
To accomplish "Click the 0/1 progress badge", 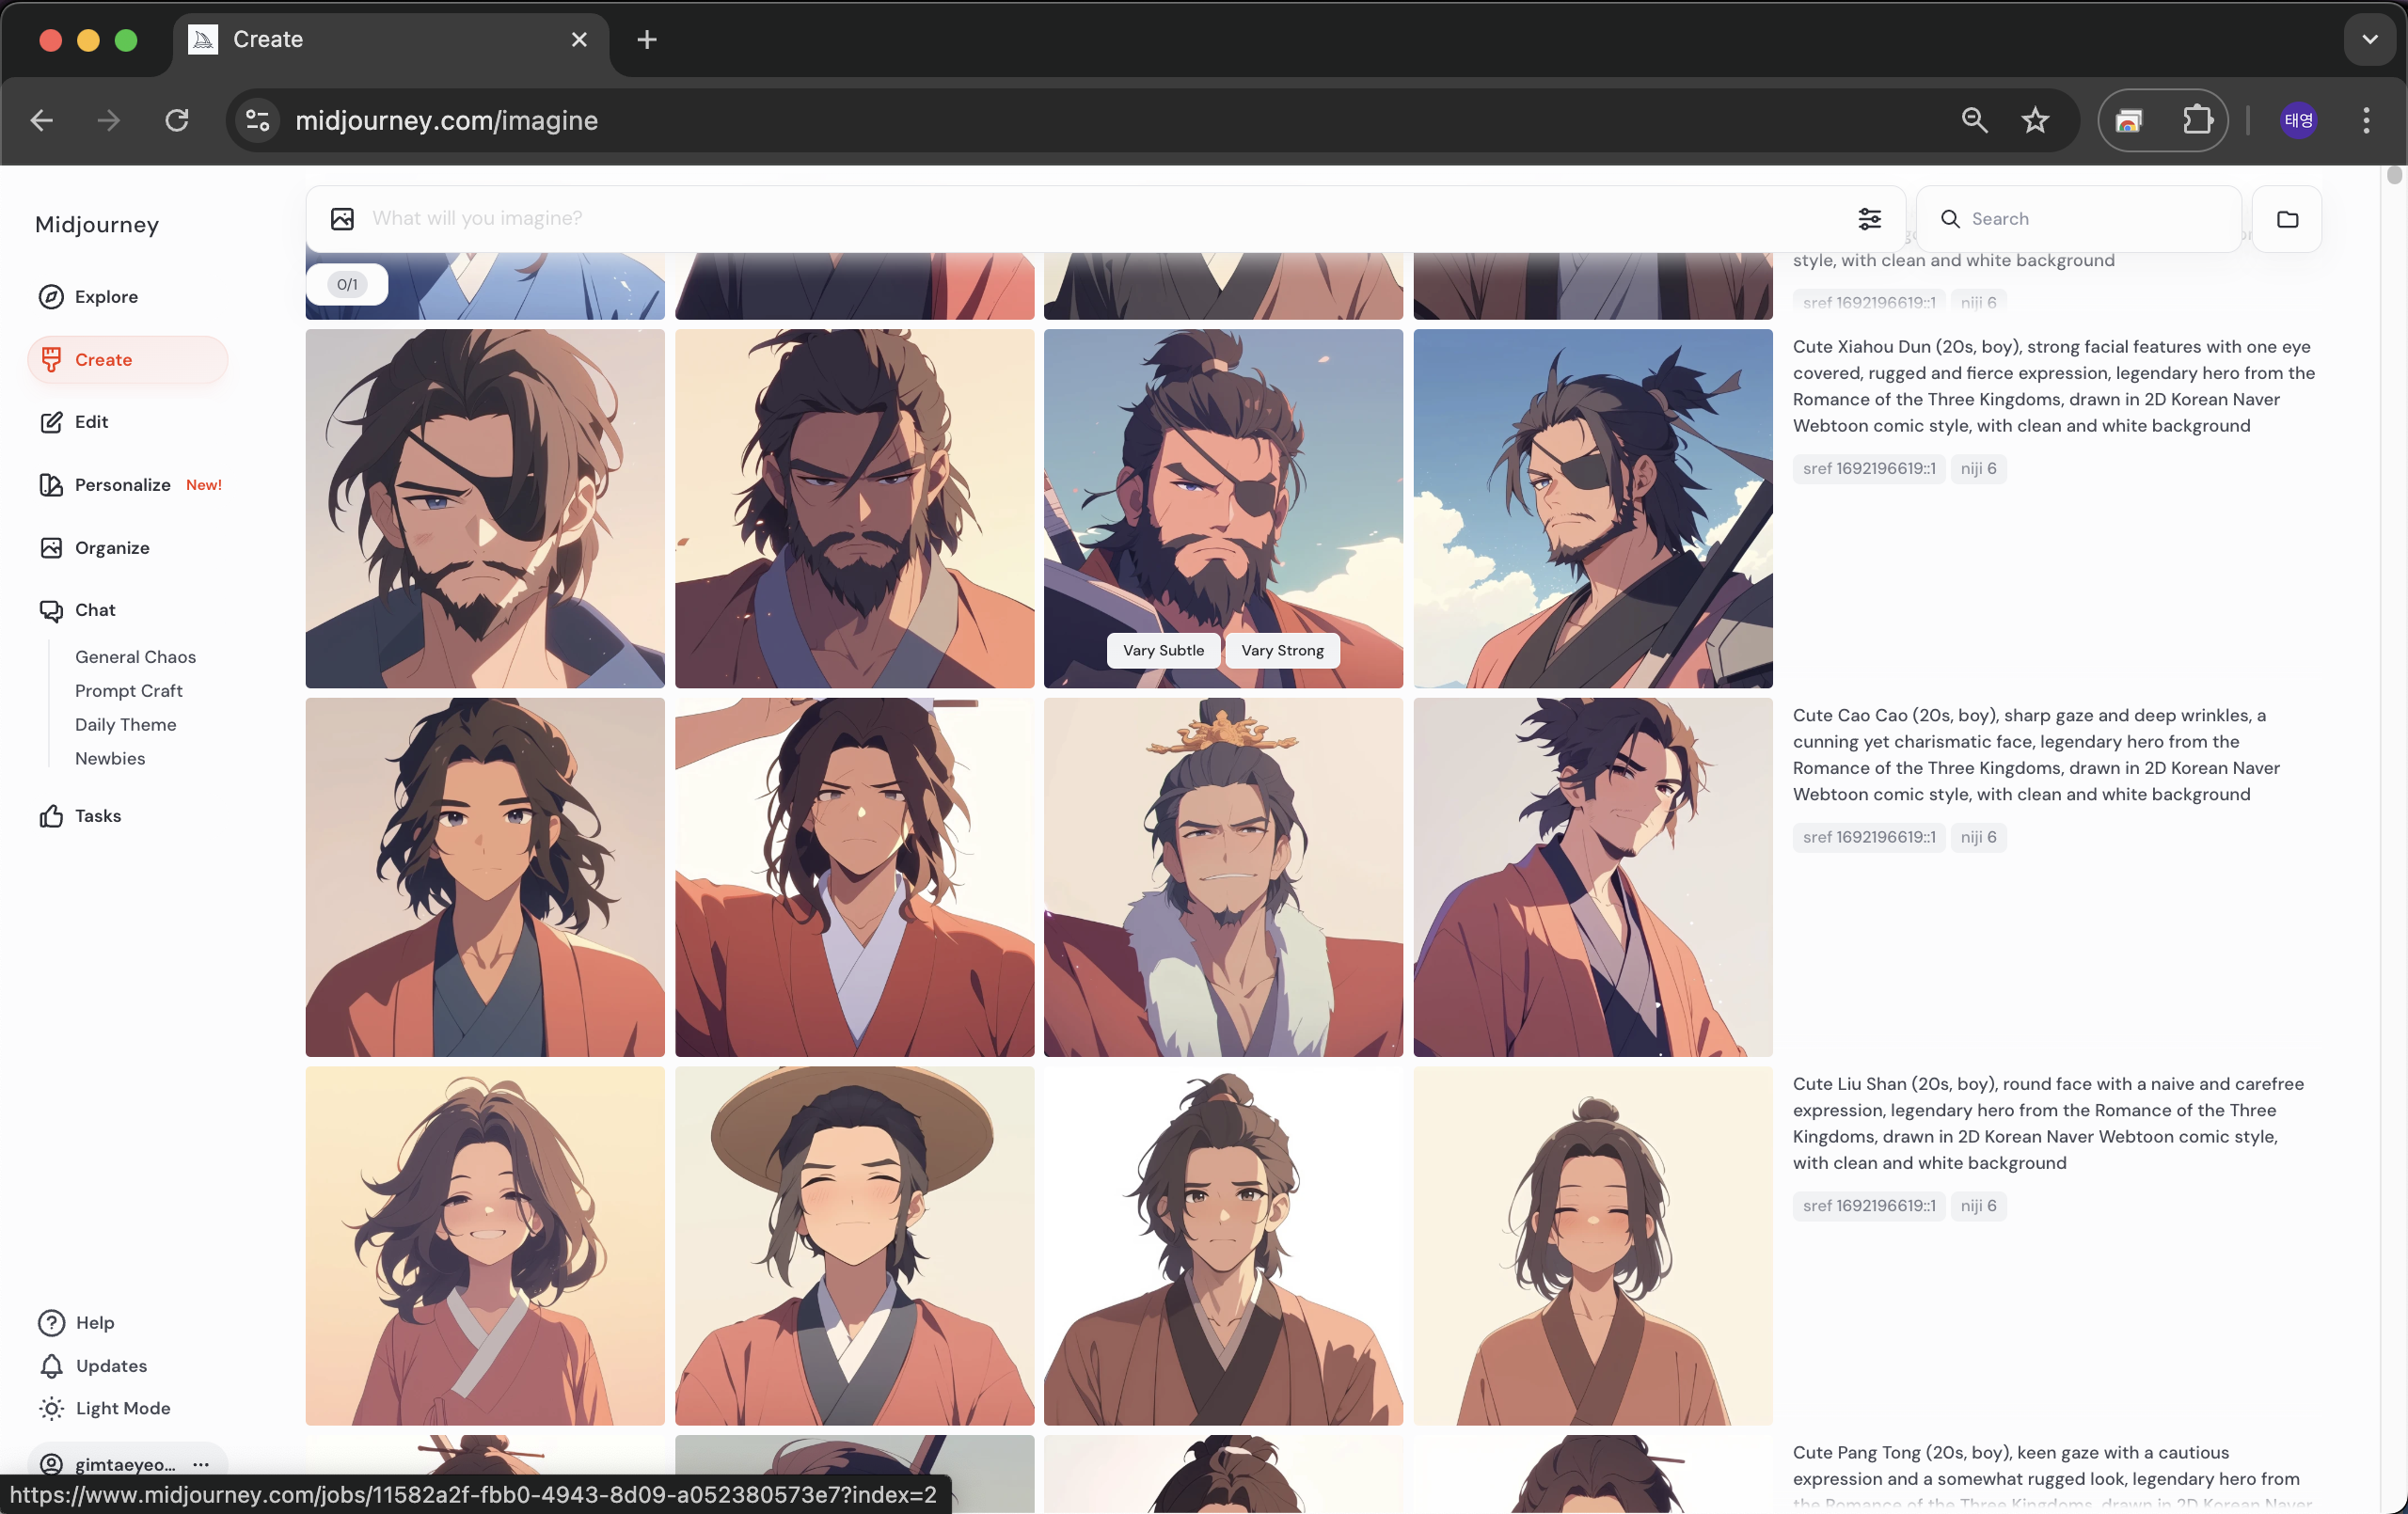I will (347, 285).
